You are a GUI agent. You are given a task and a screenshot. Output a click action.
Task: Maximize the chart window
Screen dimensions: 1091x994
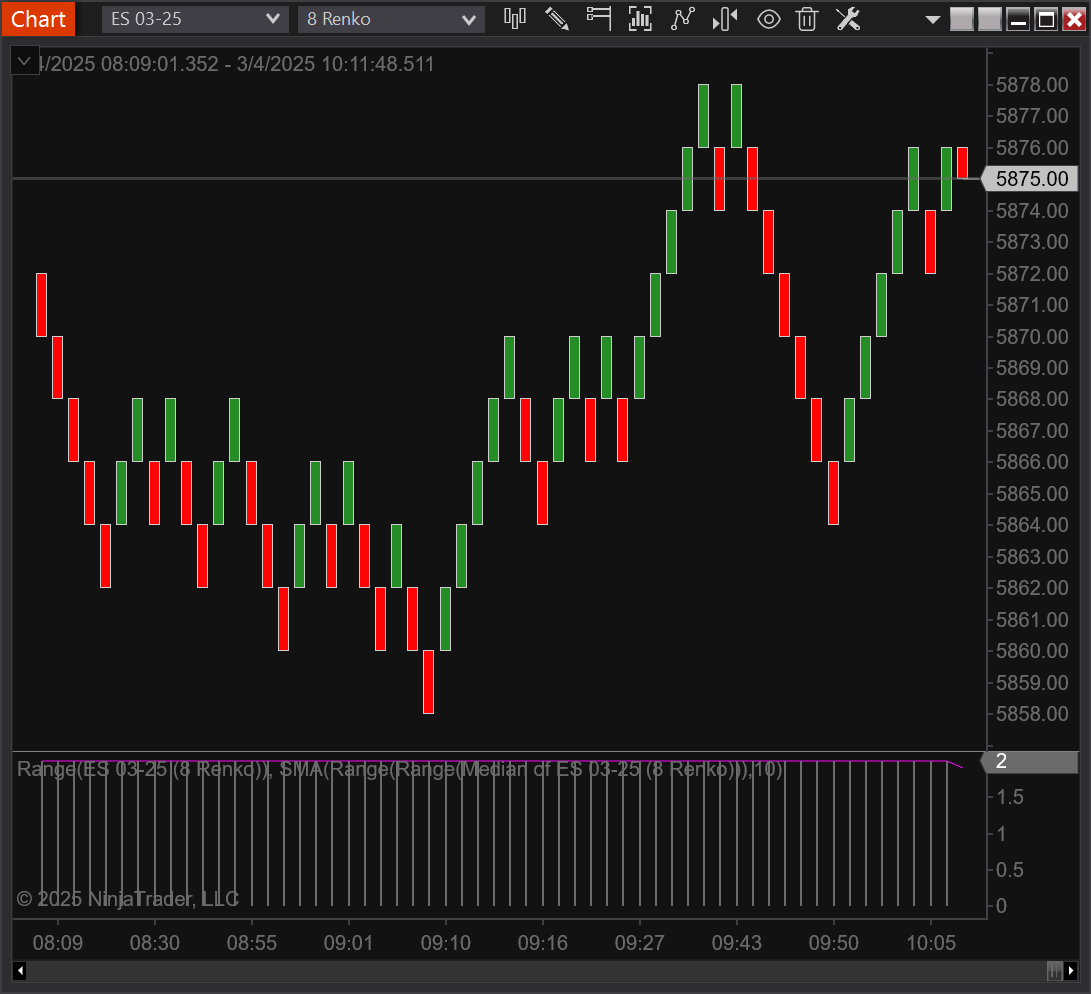pyautogui.click(x=1046, y=19)
